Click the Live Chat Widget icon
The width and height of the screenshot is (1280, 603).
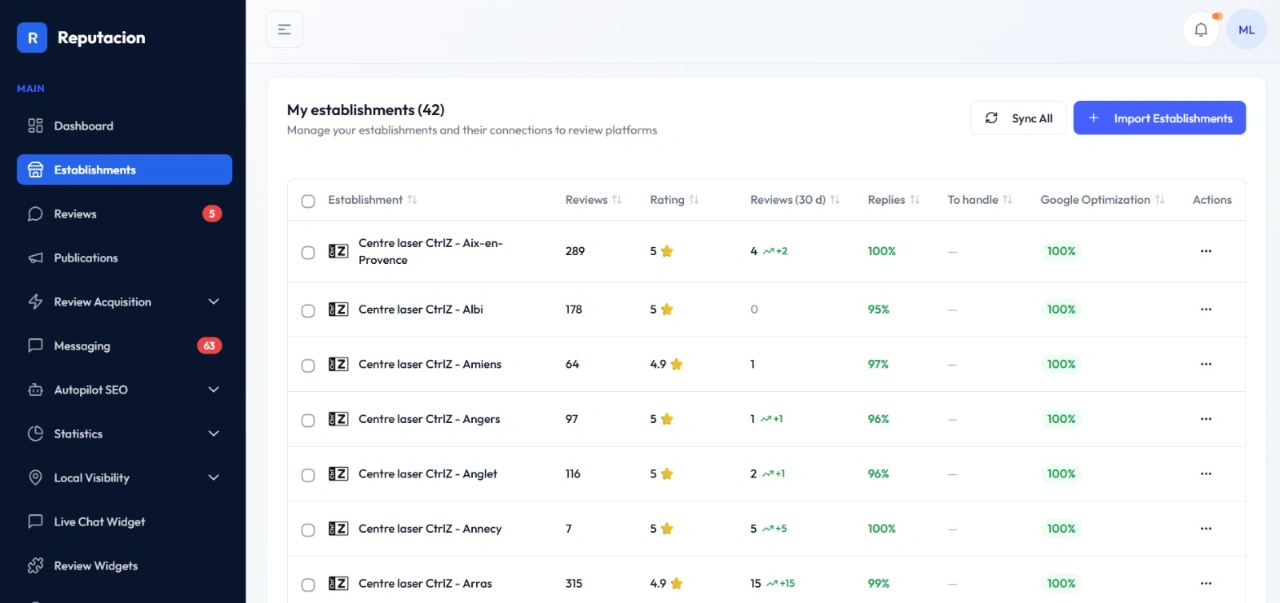35,522
